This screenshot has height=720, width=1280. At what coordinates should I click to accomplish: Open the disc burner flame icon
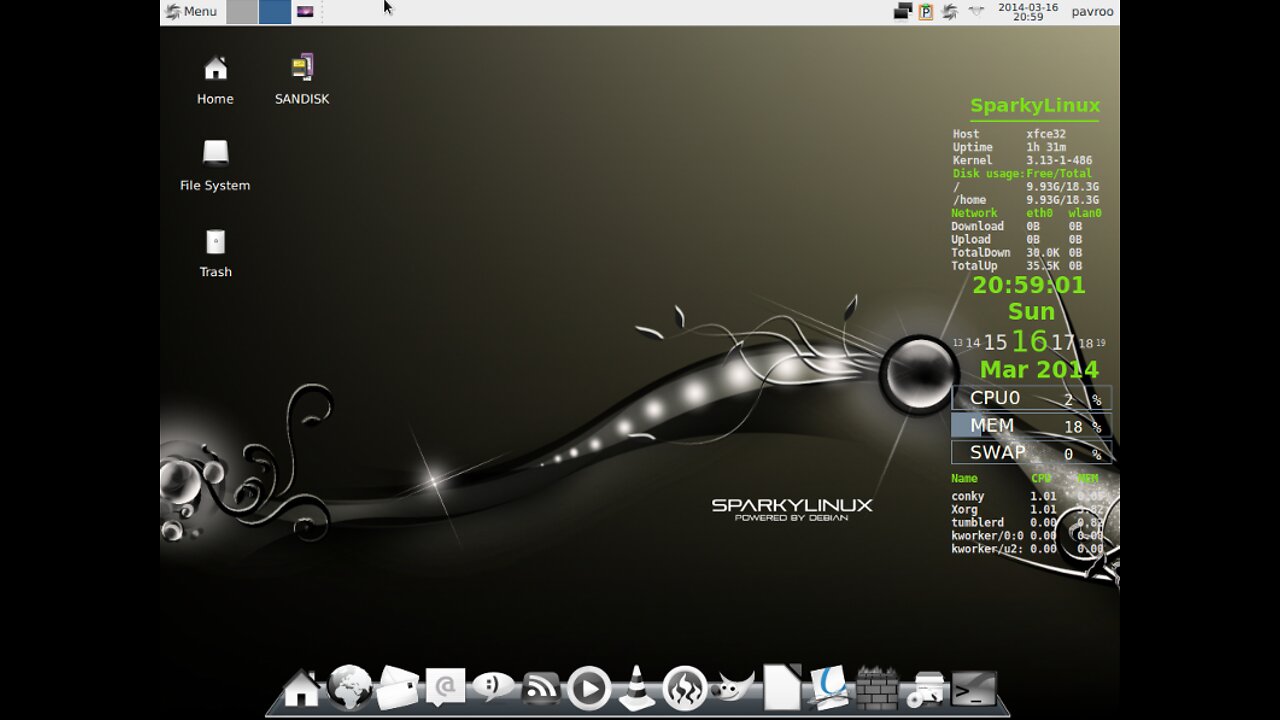tap(685, 689)
